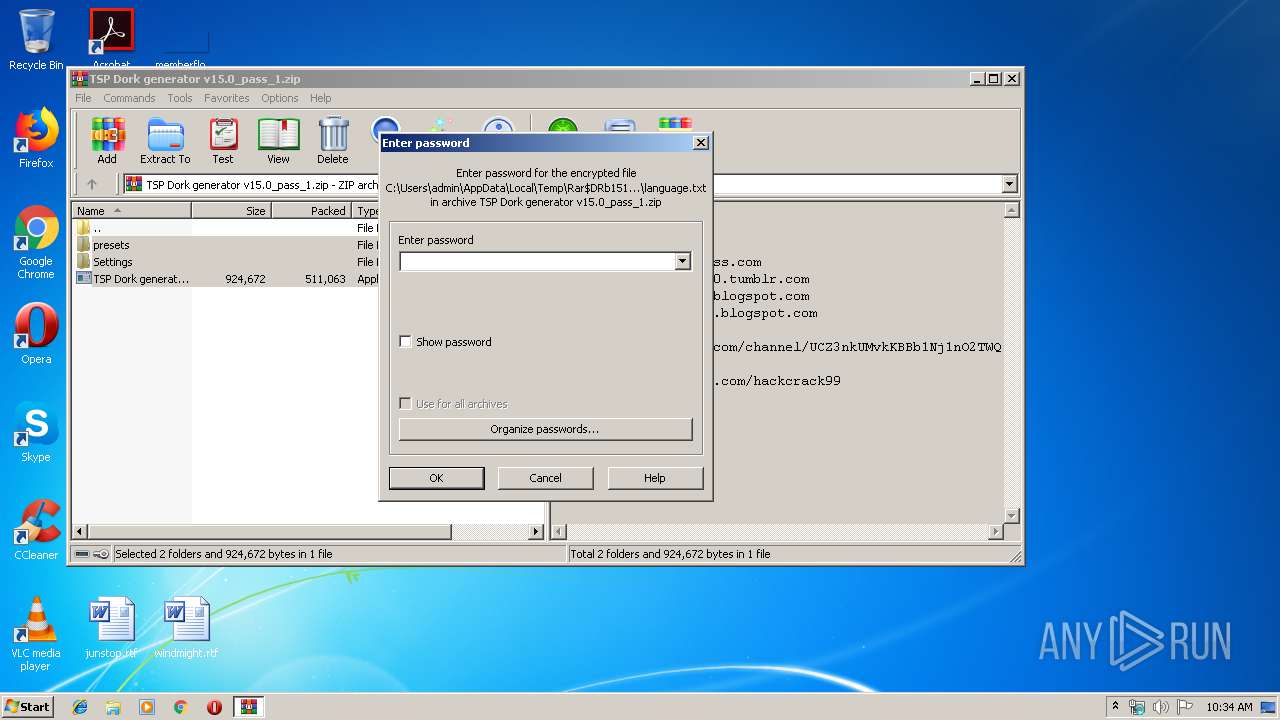This screenshot has height=720, width=1280.
Task: Click Internet Explorer icon in taskbar
Action: pyautogui.click(x=80, y=707)
